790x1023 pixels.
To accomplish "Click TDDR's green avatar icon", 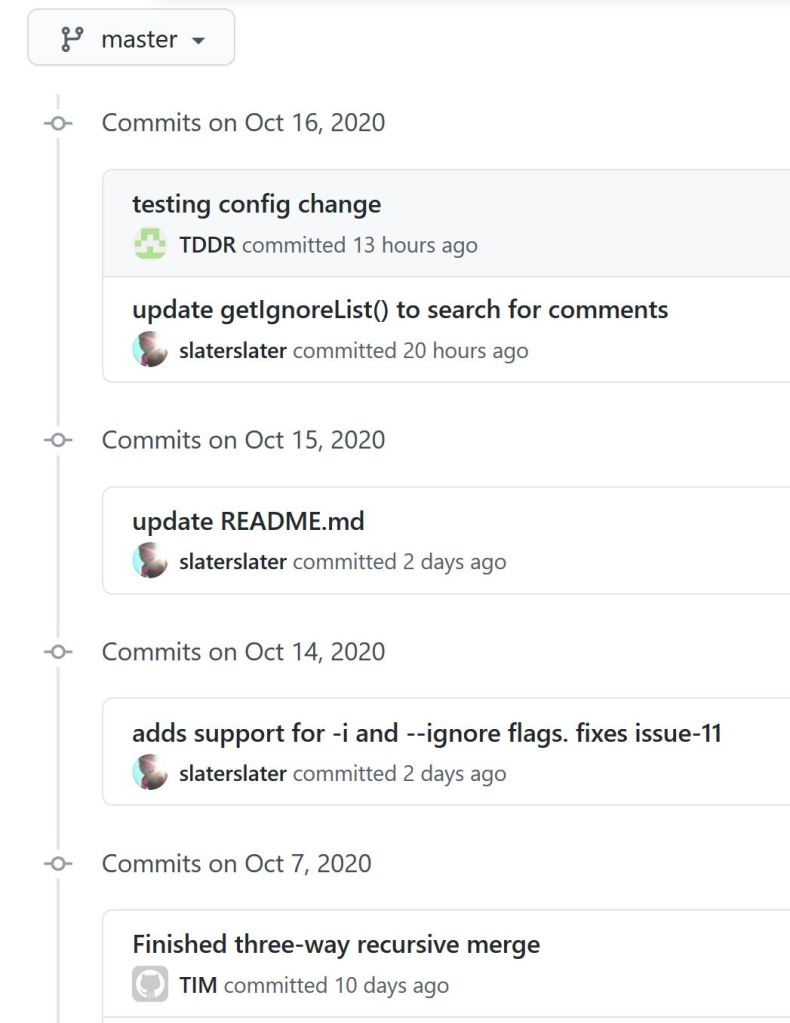I will [150, 245].
